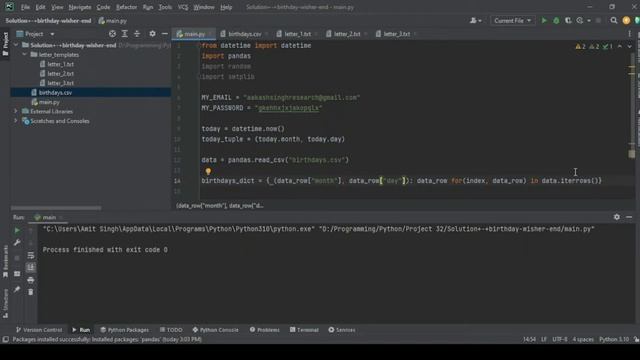This screenshot has width=640, height=360.
Task: Click LF line separator in status bar
Action: tap(544, 340)
